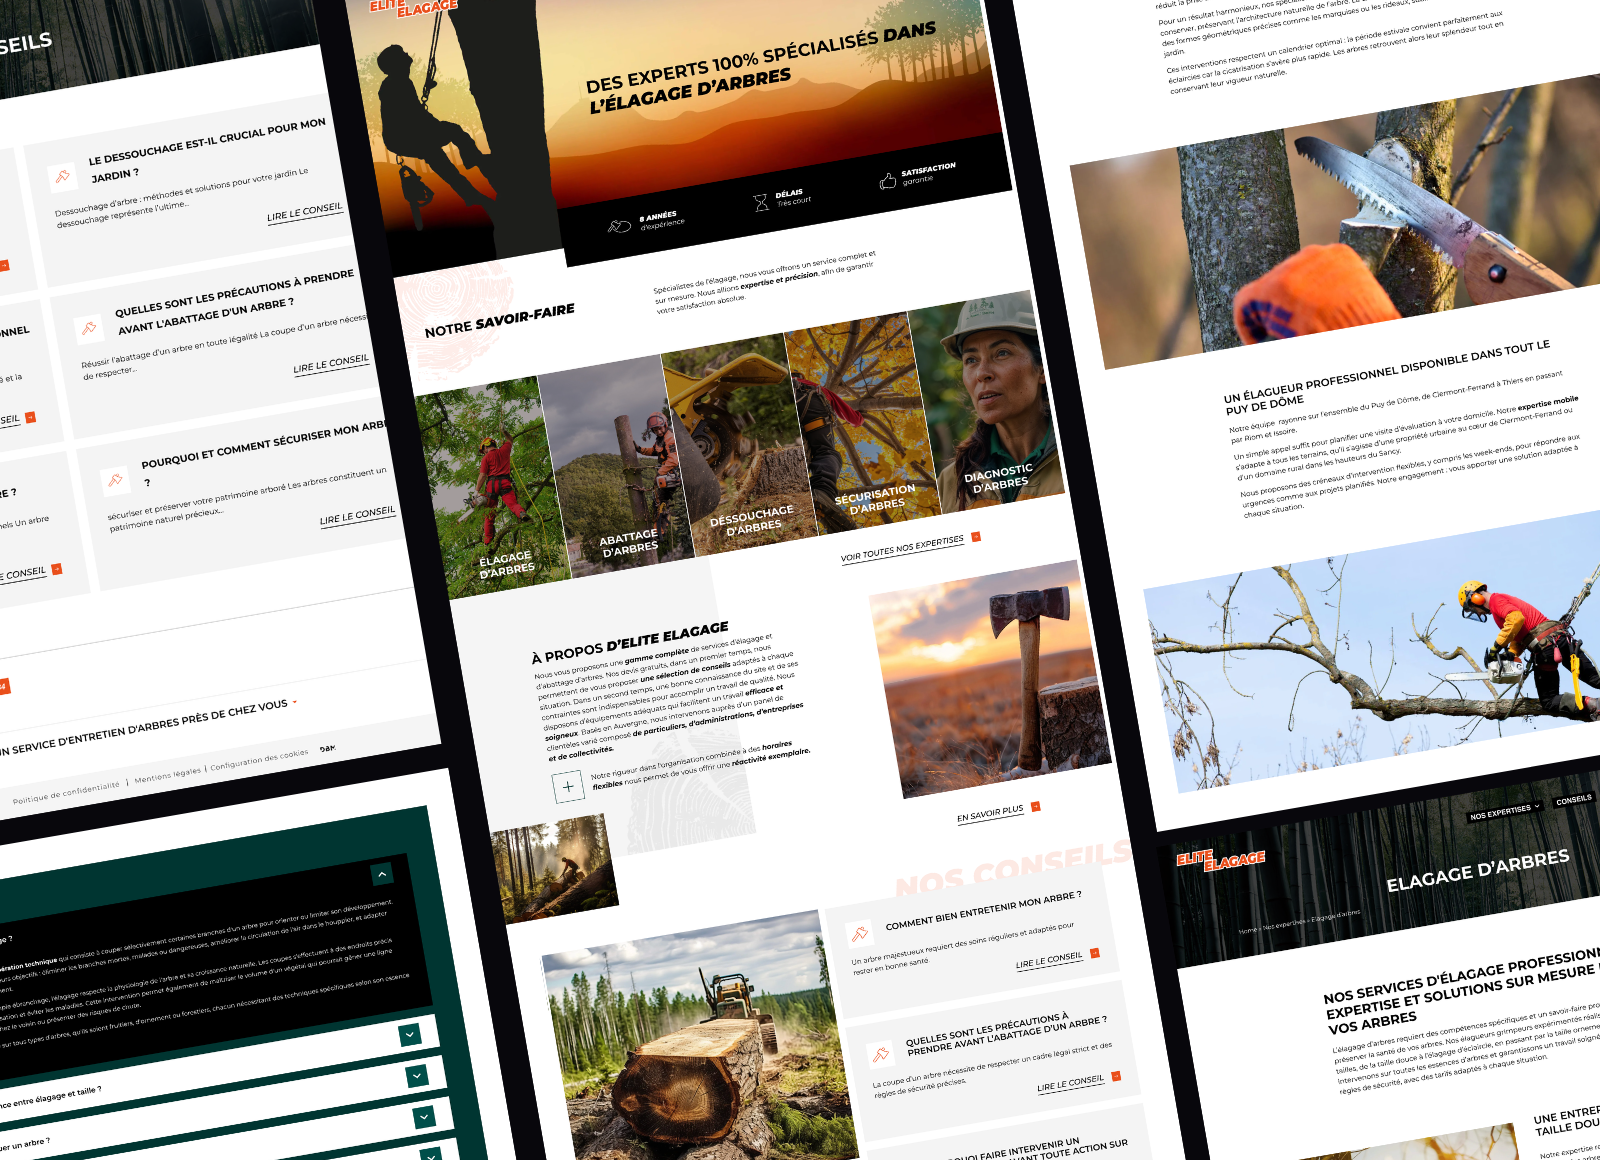Open 'Nos expertises' in the breadcrumb
1600x1160 pixels.
pyautogui.click(x=1284, y=924)
